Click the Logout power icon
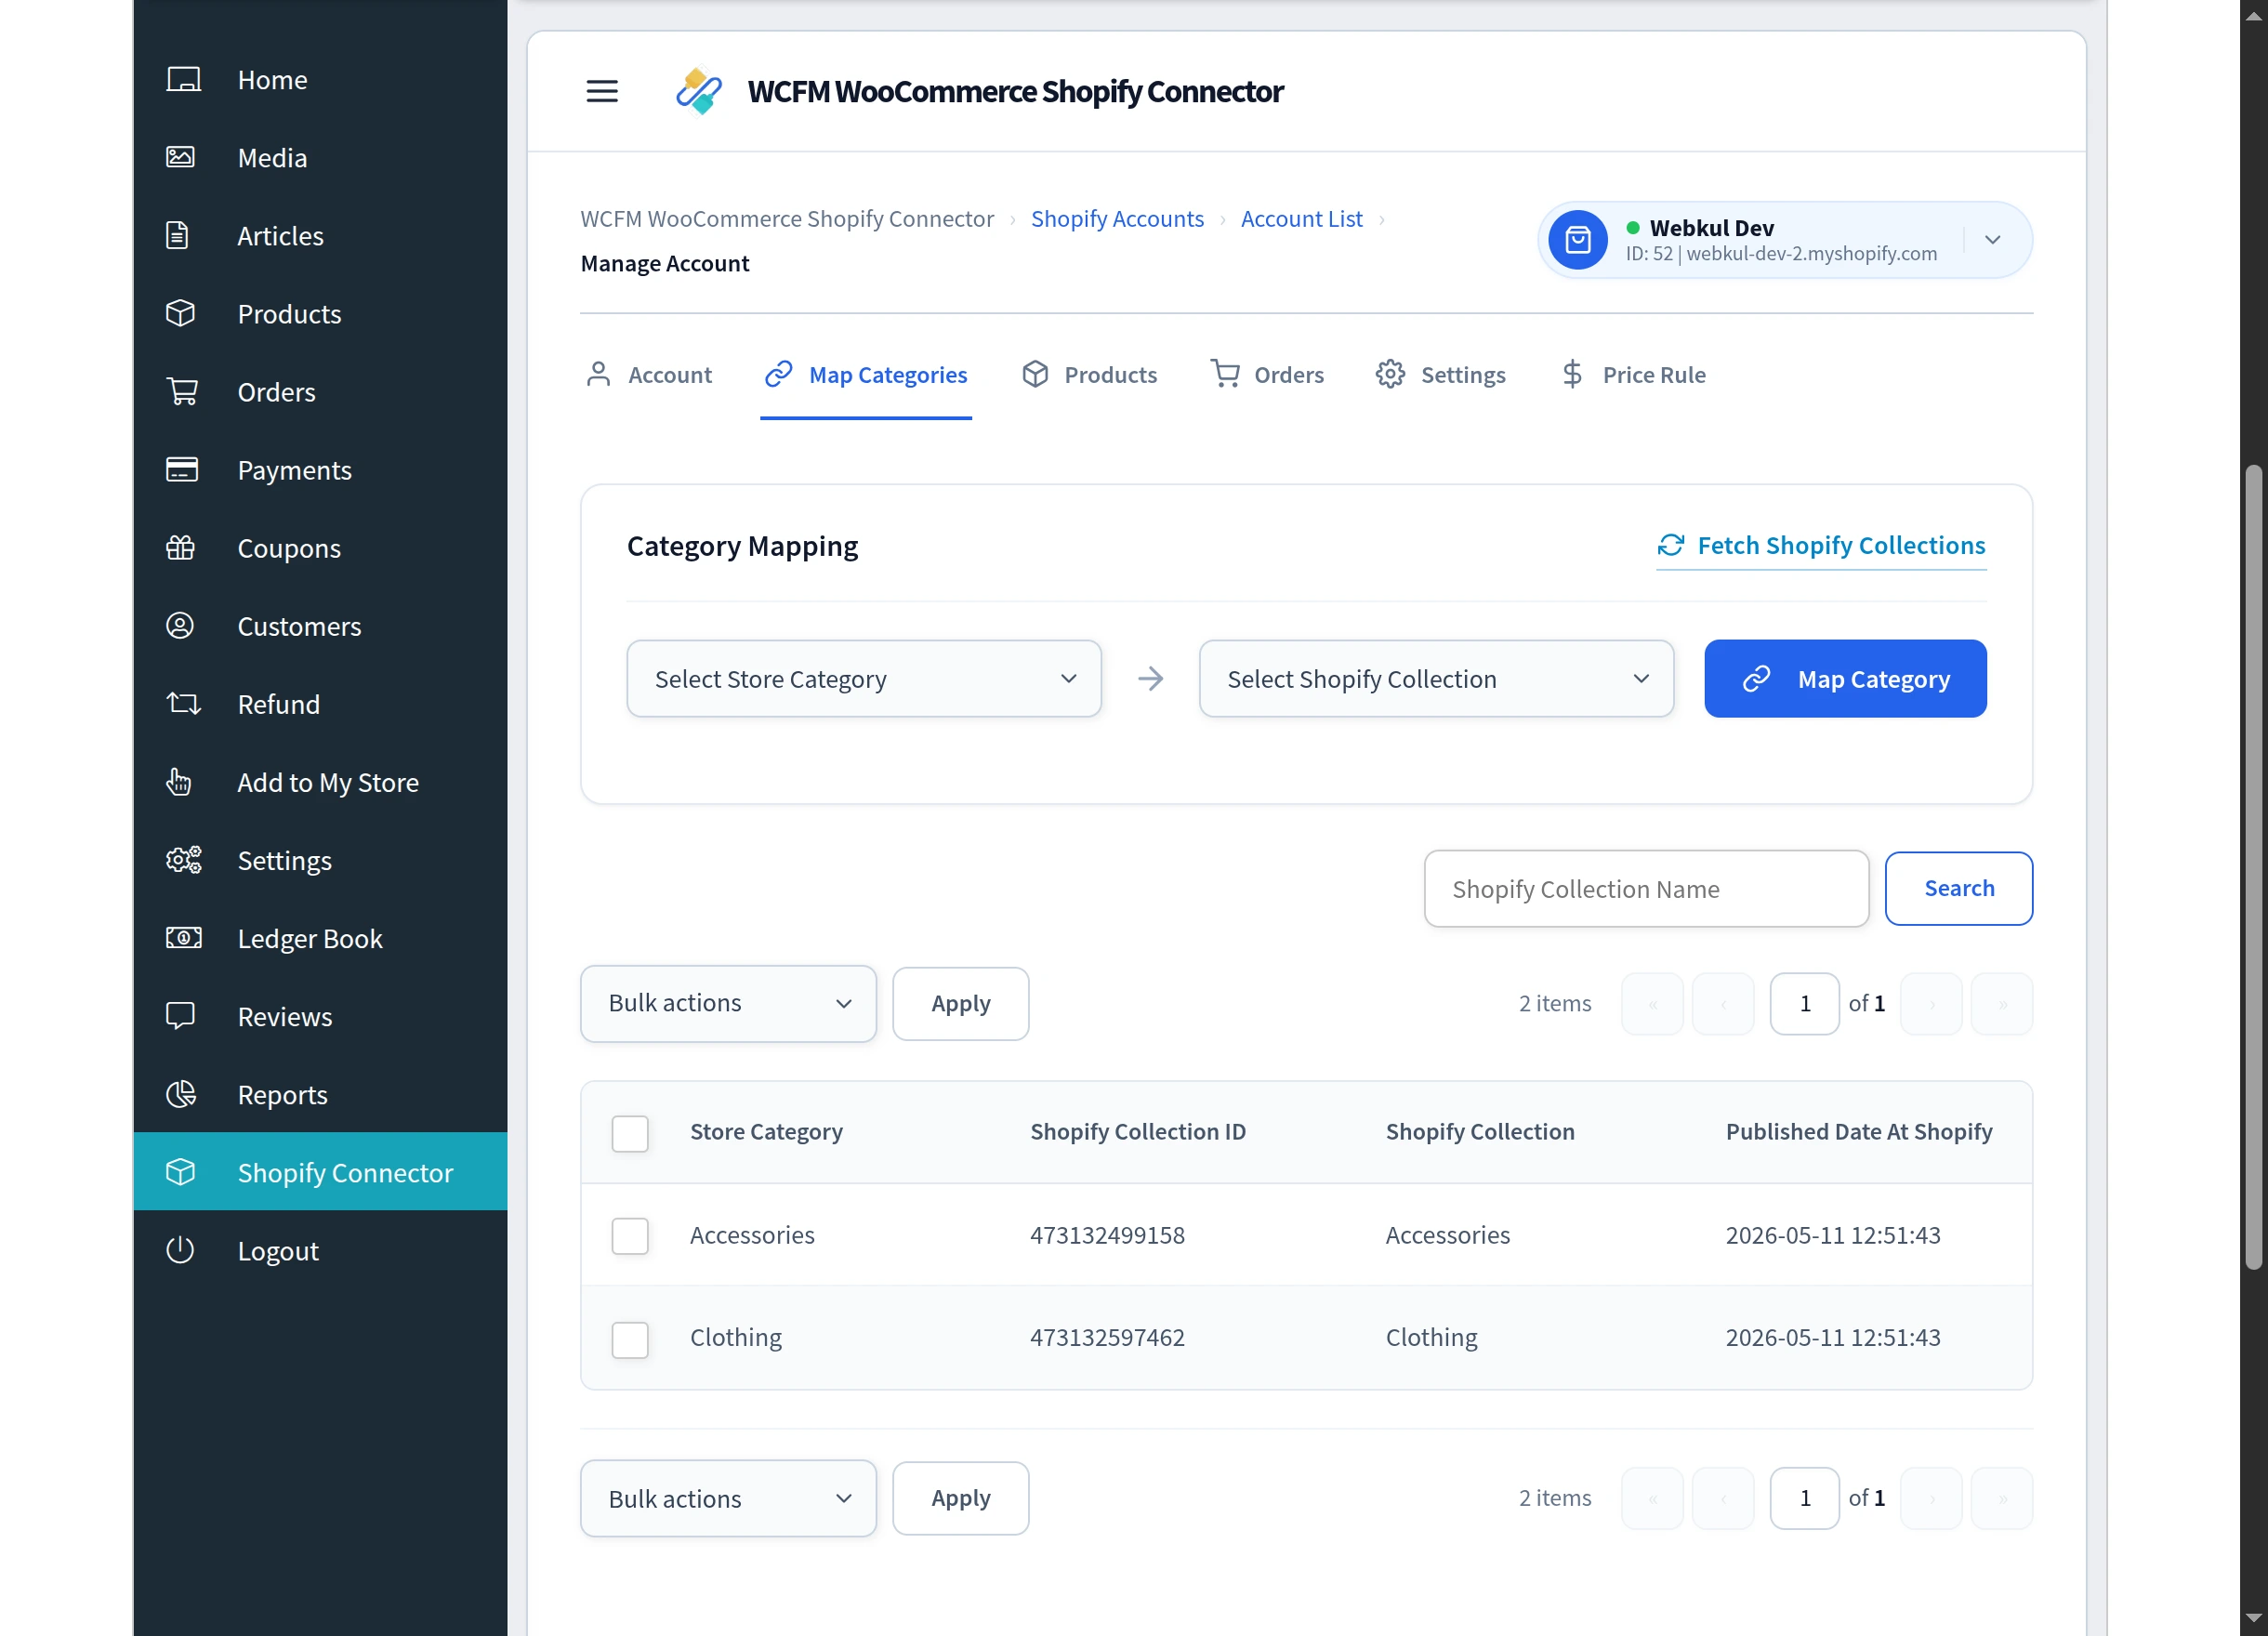 pyautogui.click(x=180, y=1250)
